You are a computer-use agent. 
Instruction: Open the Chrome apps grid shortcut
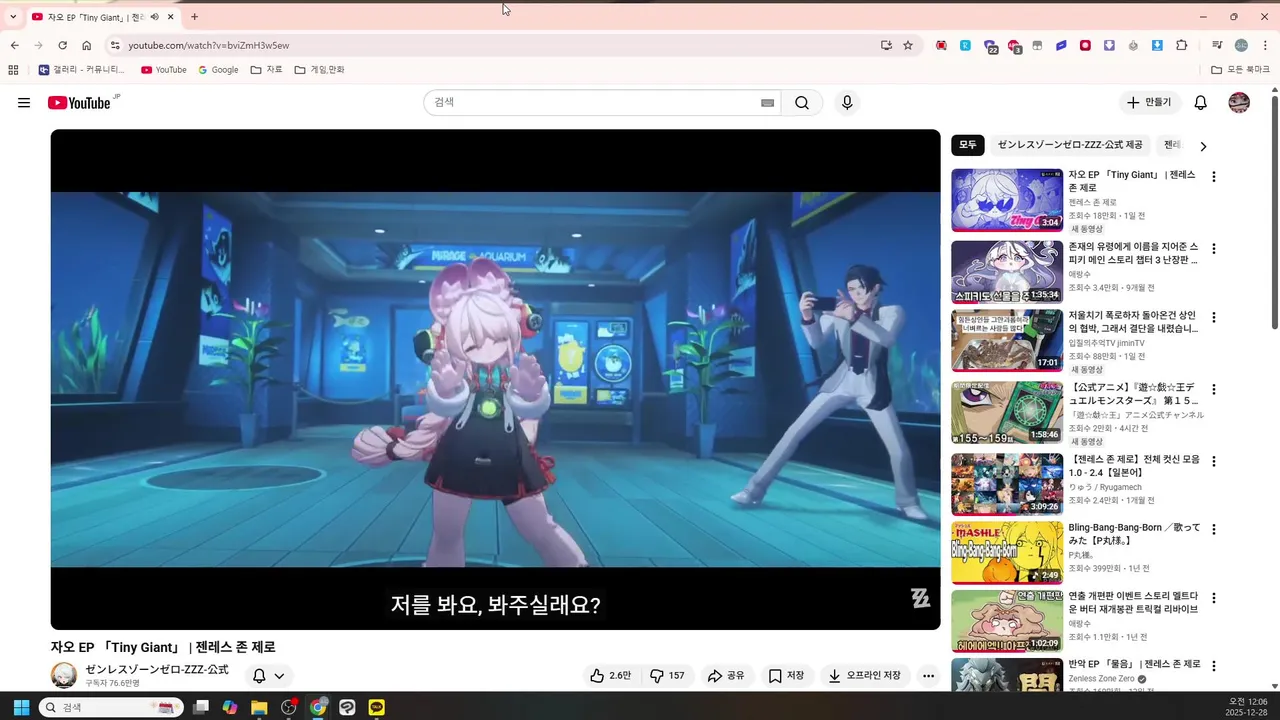[13, 70]
